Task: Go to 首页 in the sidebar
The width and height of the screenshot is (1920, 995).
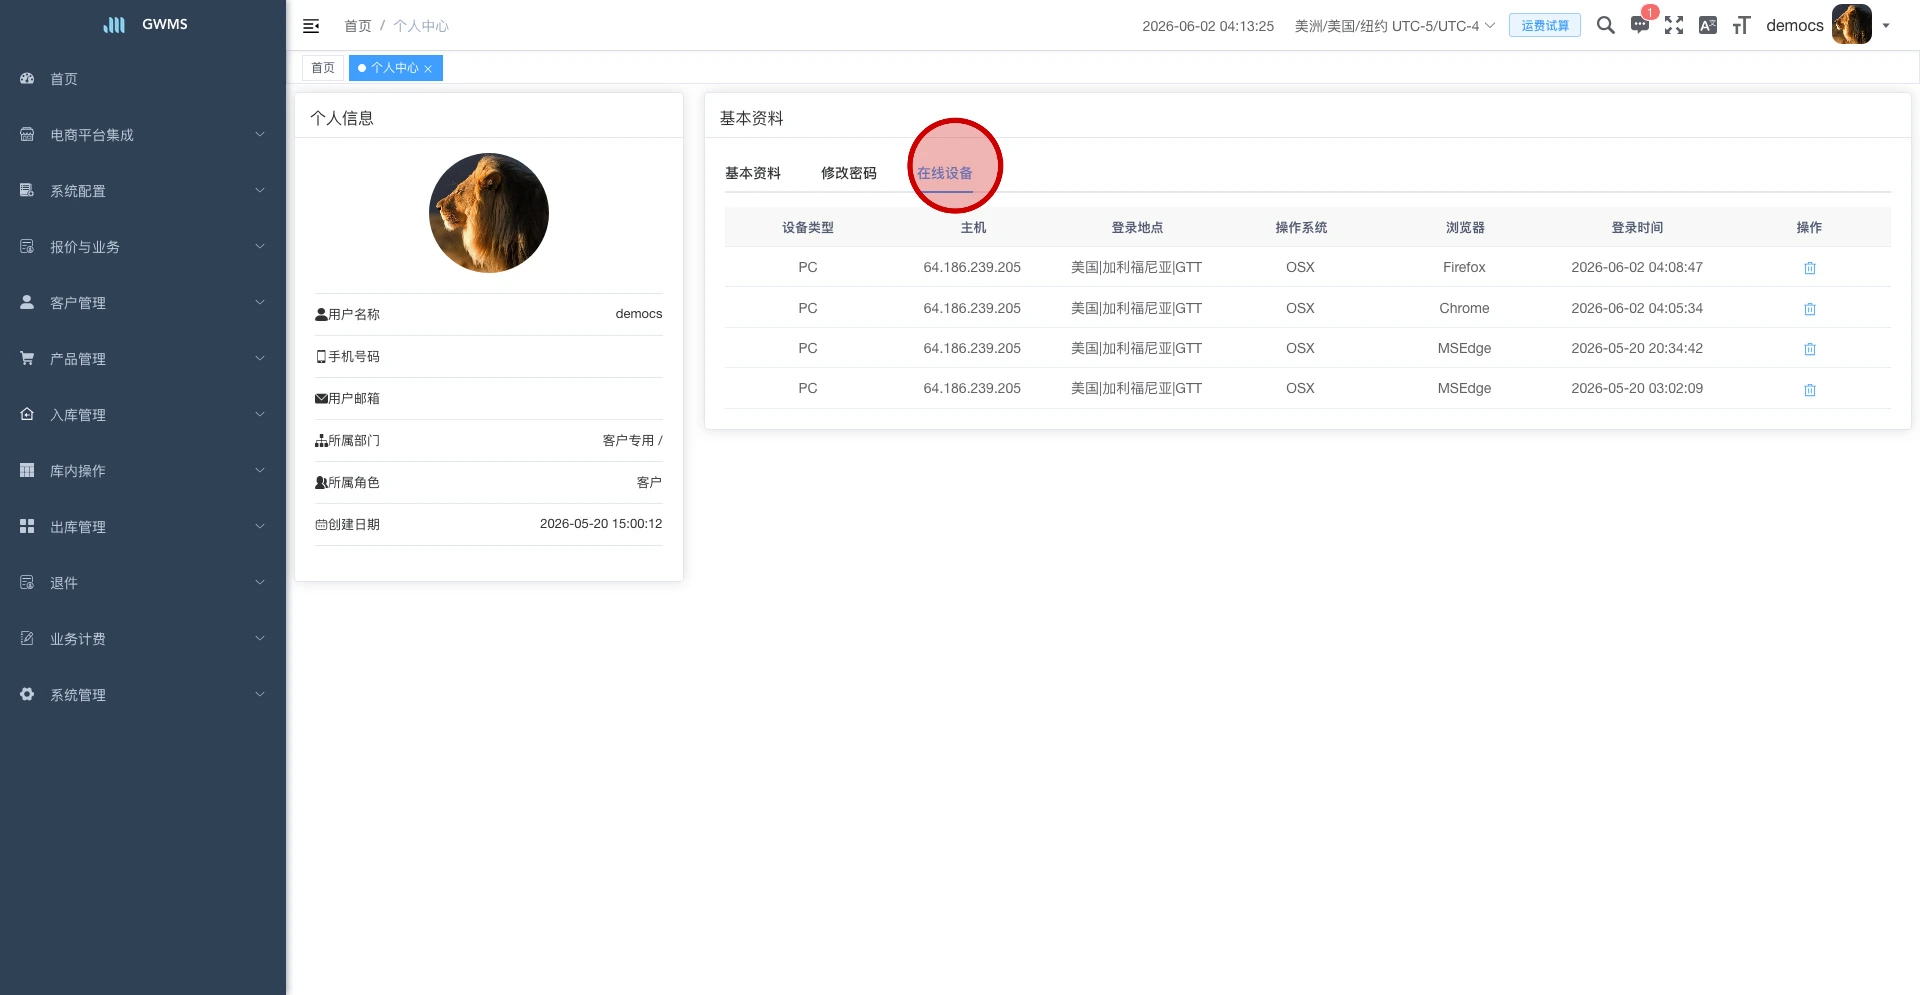Action: click(x=143, y=79)
